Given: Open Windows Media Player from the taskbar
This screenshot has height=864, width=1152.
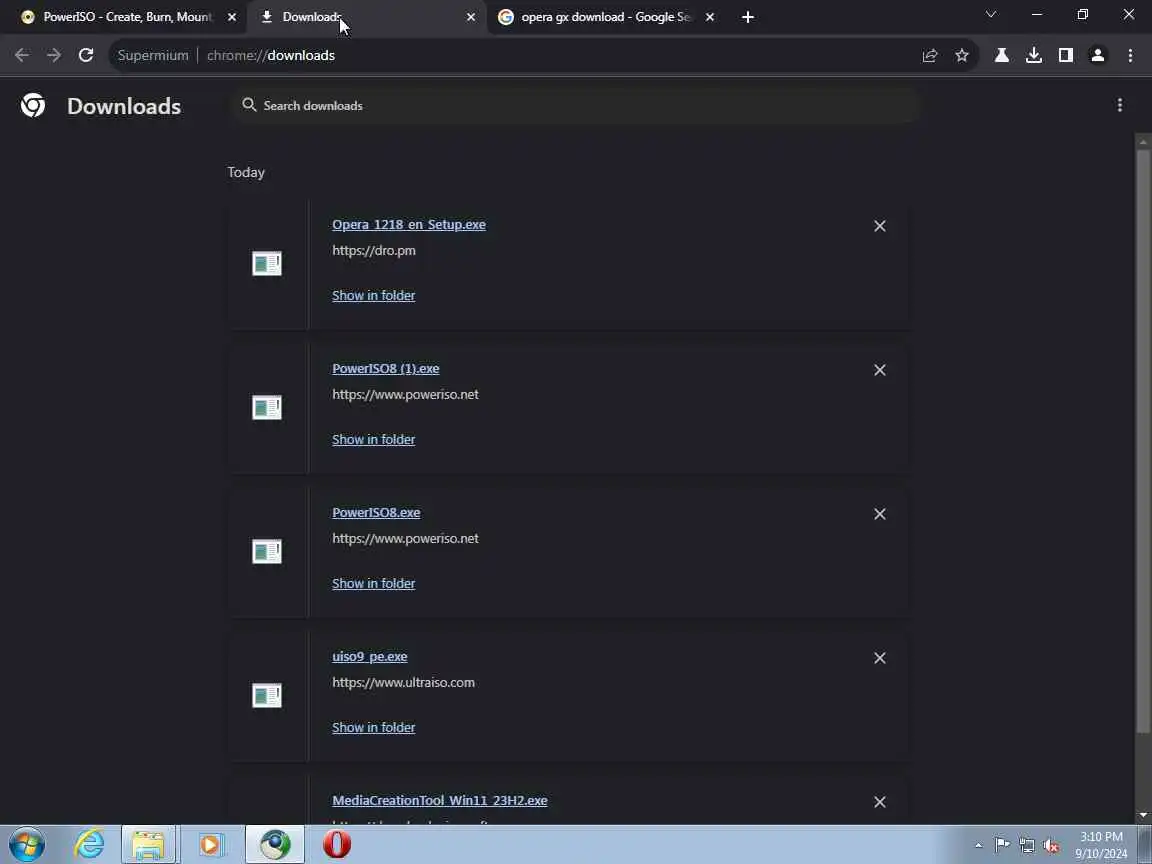Looking at the screenshot, I should pos(210,844).
